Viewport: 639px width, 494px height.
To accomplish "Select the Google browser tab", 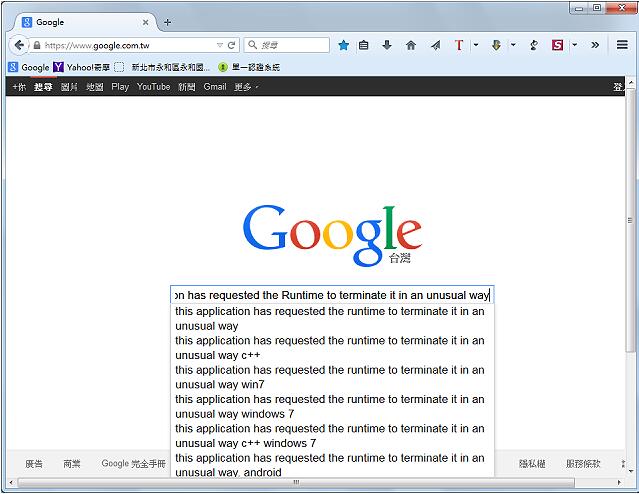I will click(x=84, y=22).
